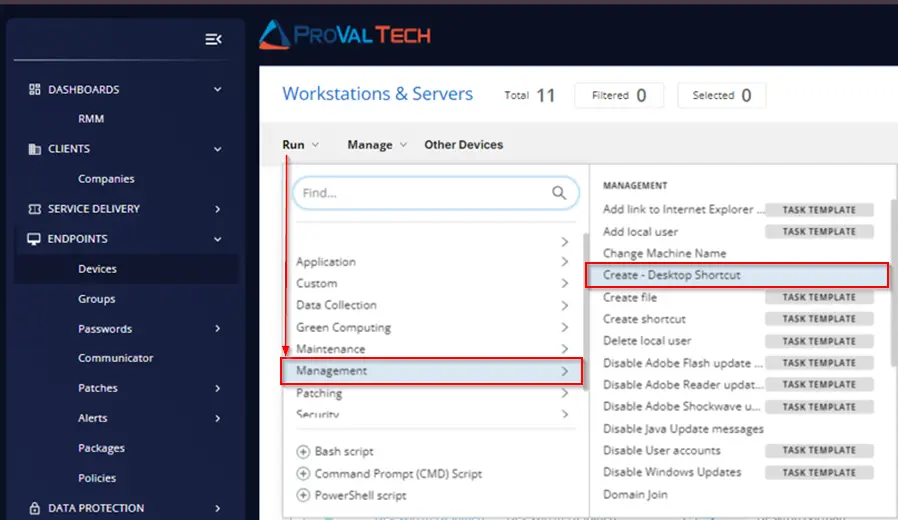Open the Policies page
Screen dimensions: 898x520
(97, 478)
